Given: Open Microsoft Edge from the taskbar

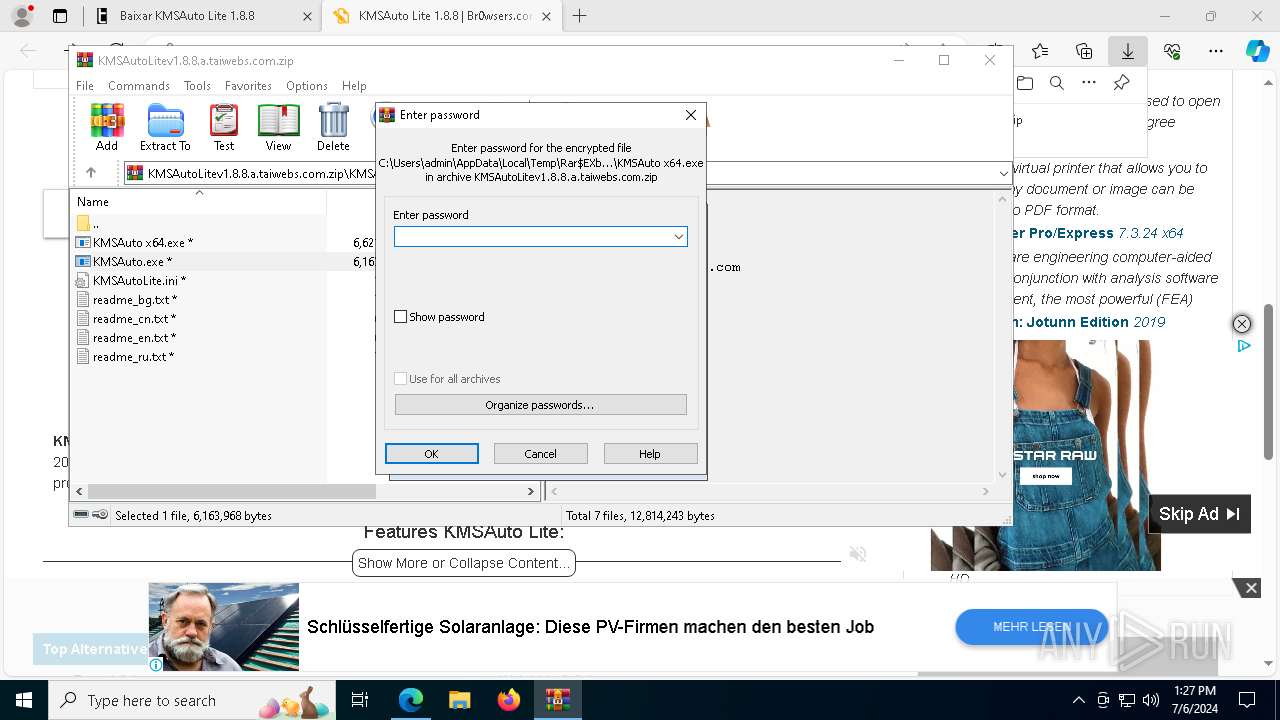Looking at the screenshot, I should pos(411,700).
